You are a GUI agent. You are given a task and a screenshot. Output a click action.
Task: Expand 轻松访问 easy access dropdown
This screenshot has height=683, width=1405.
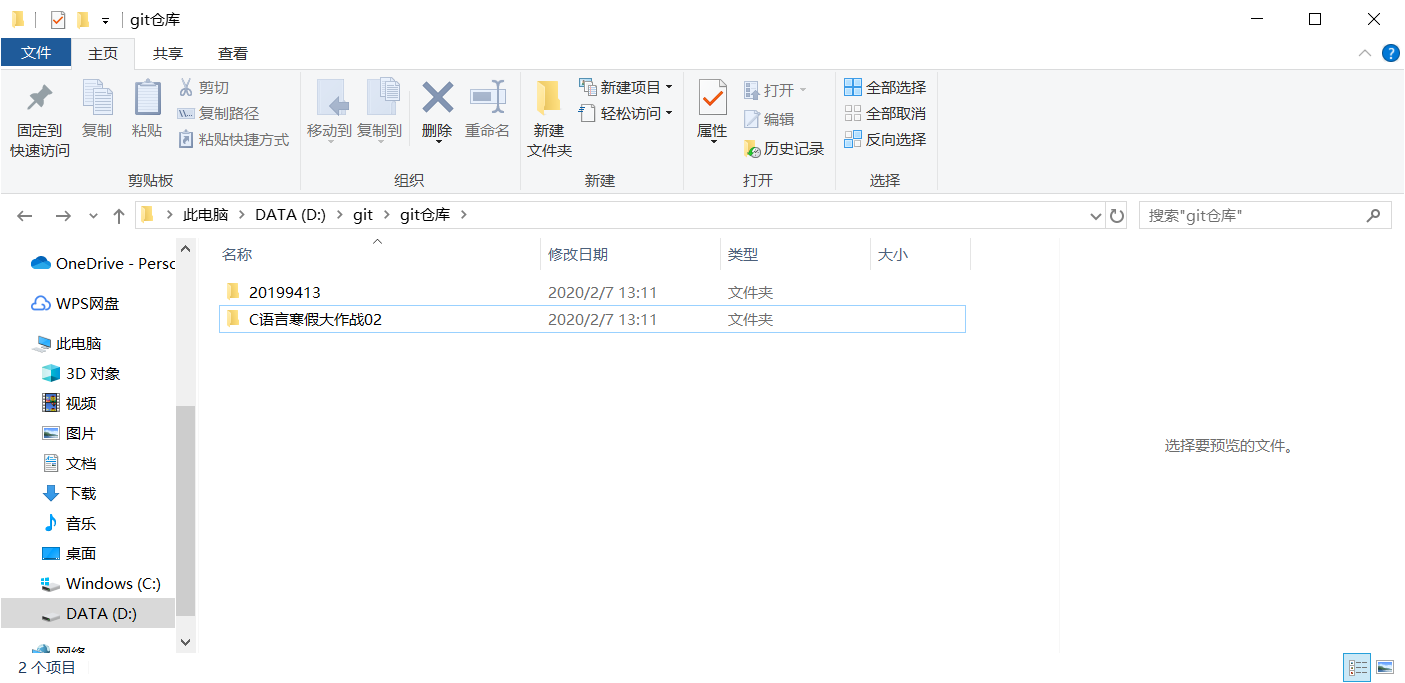[668, 114]
